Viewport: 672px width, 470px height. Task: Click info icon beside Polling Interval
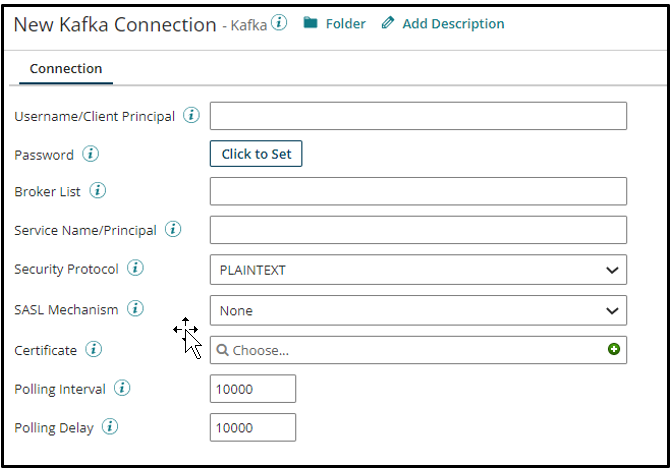[x=122, y=388]
